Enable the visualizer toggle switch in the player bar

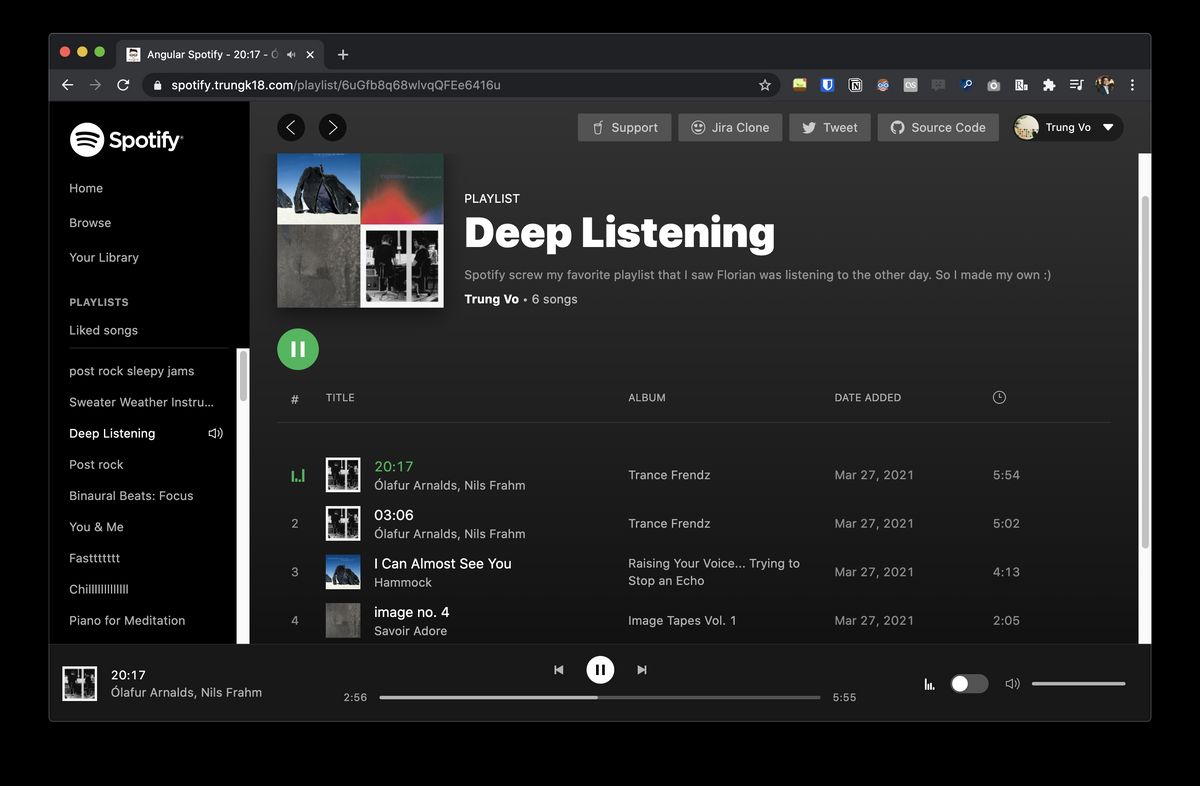[968, 683]
